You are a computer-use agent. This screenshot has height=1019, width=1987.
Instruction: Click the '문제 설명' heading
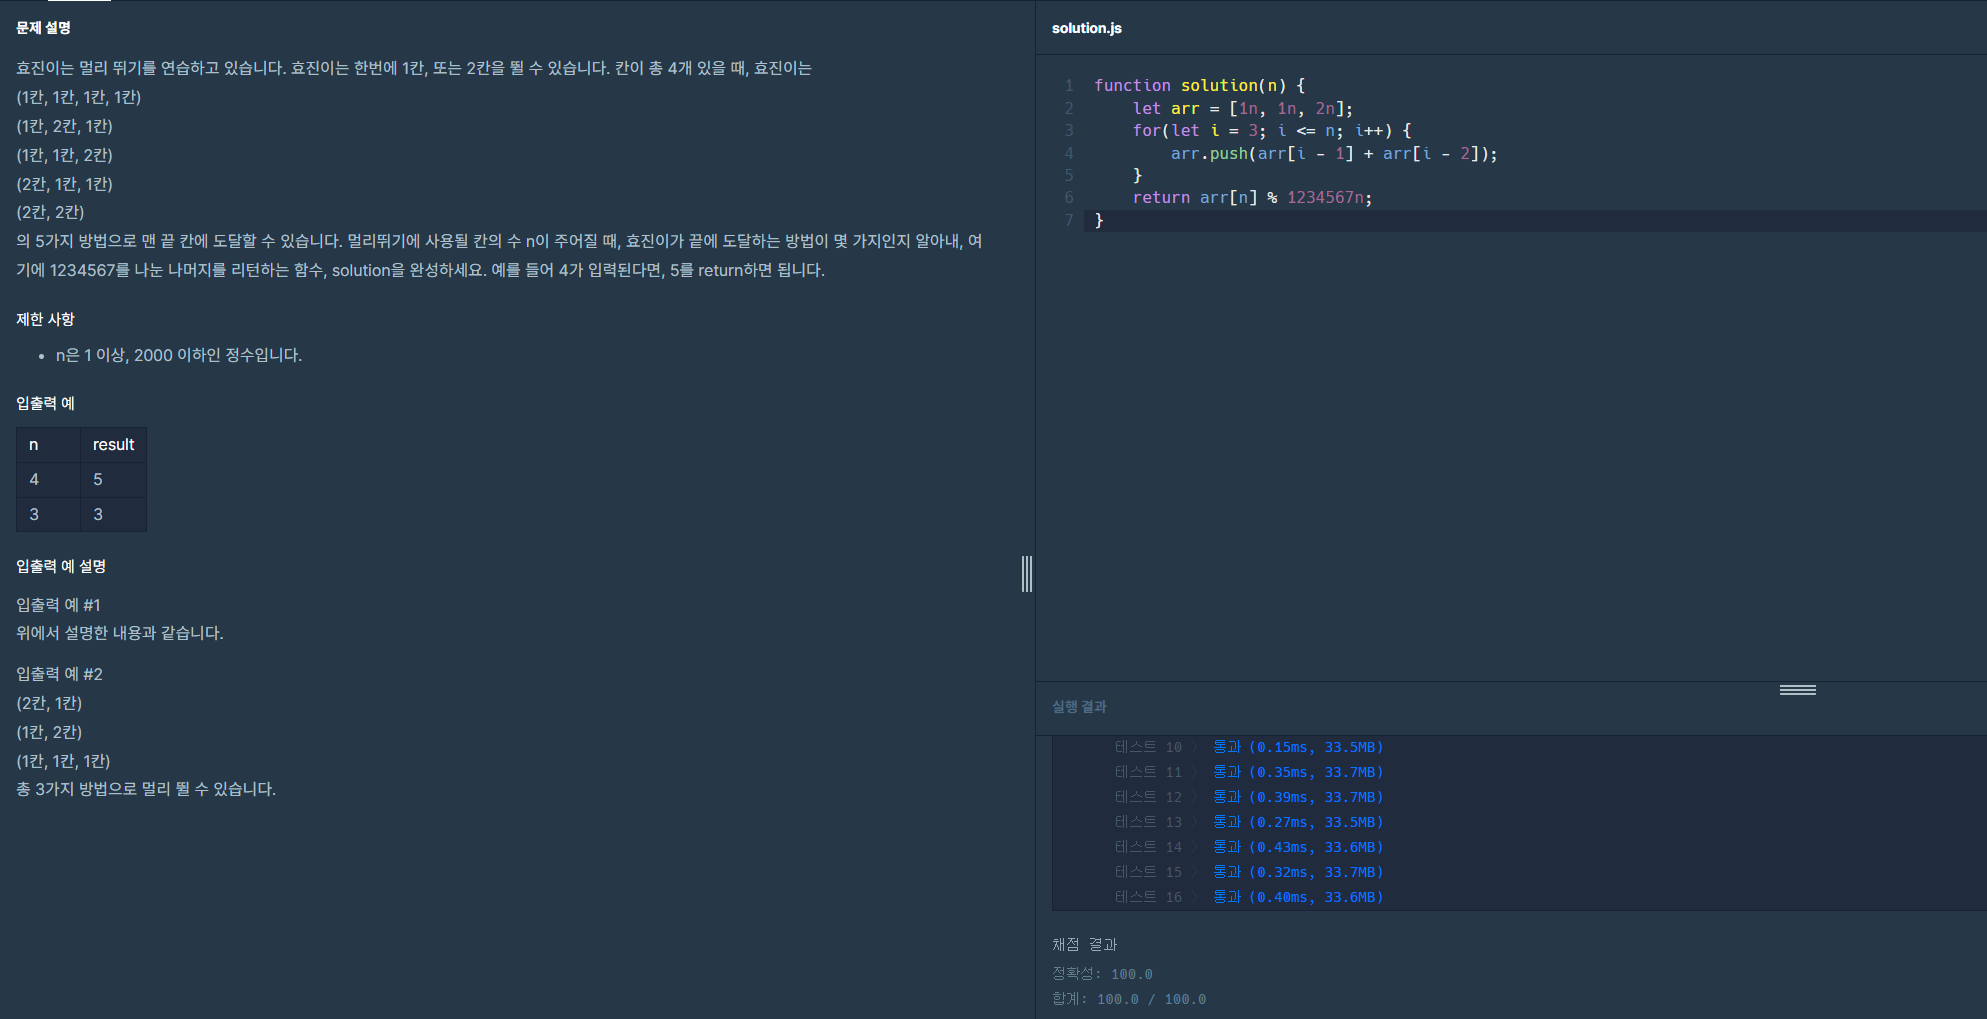(x=43, y=28)
